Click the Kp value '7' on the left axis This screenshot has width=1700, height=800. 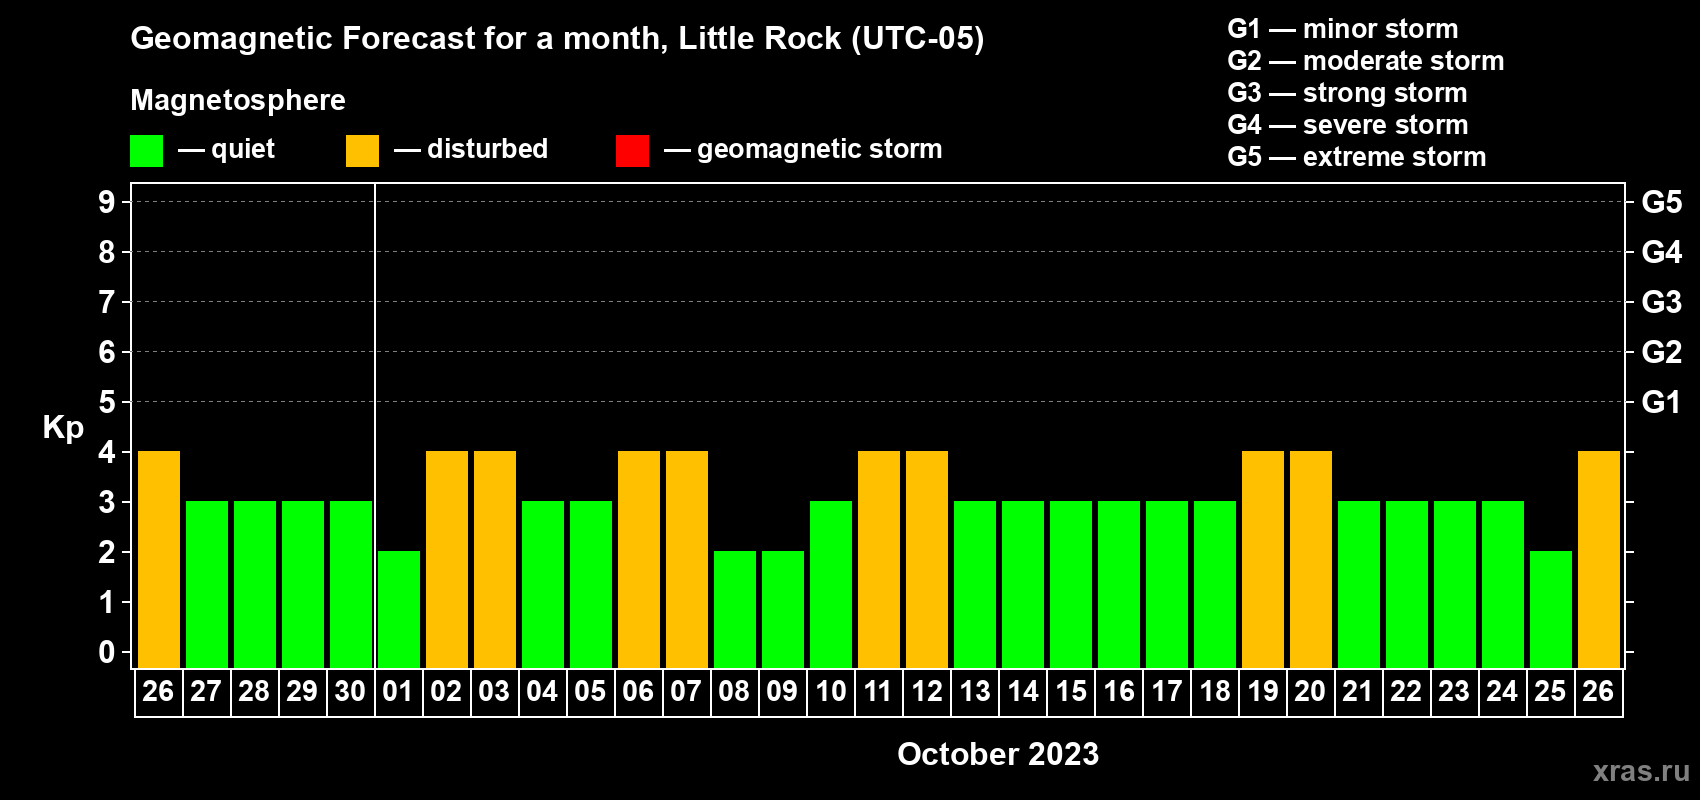click(x=107, y=302)
